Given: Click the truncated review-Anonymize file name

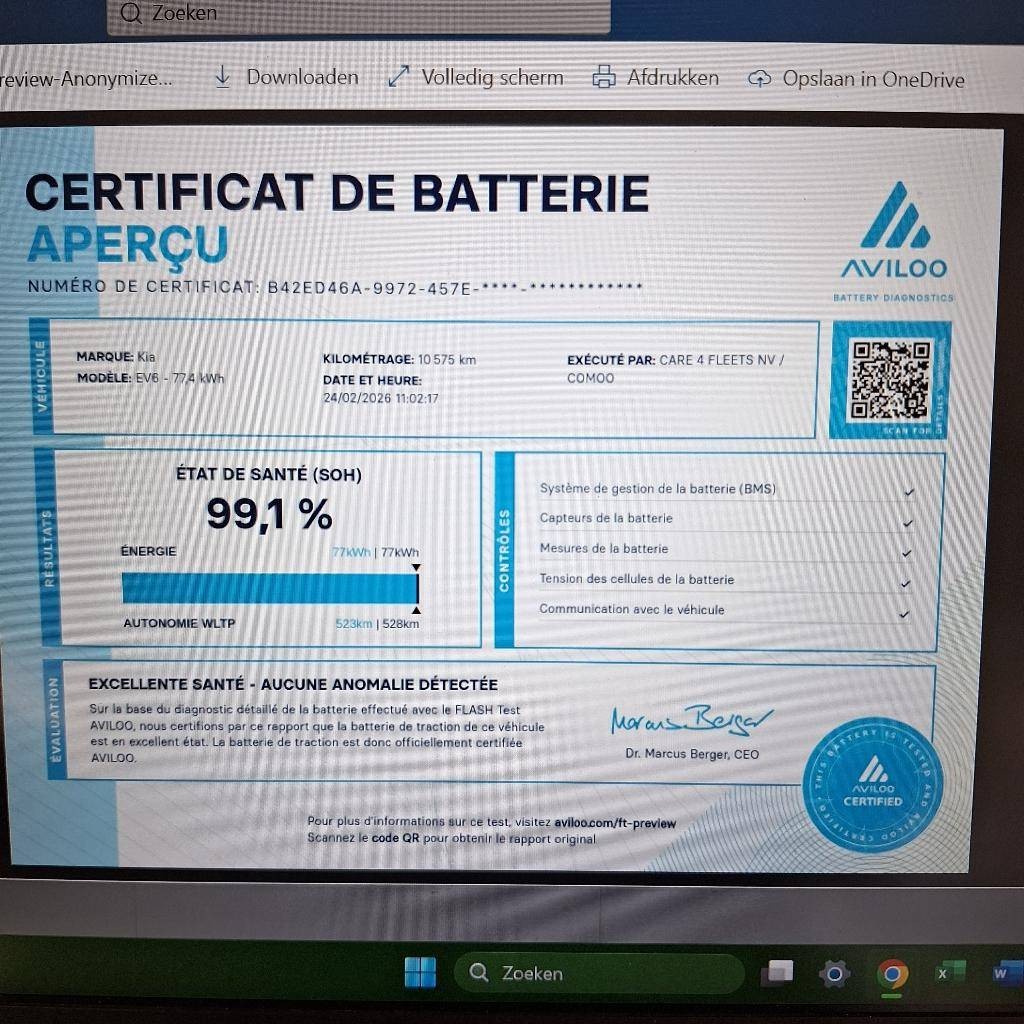Looking at the screenshot, I should coord(86,78).
